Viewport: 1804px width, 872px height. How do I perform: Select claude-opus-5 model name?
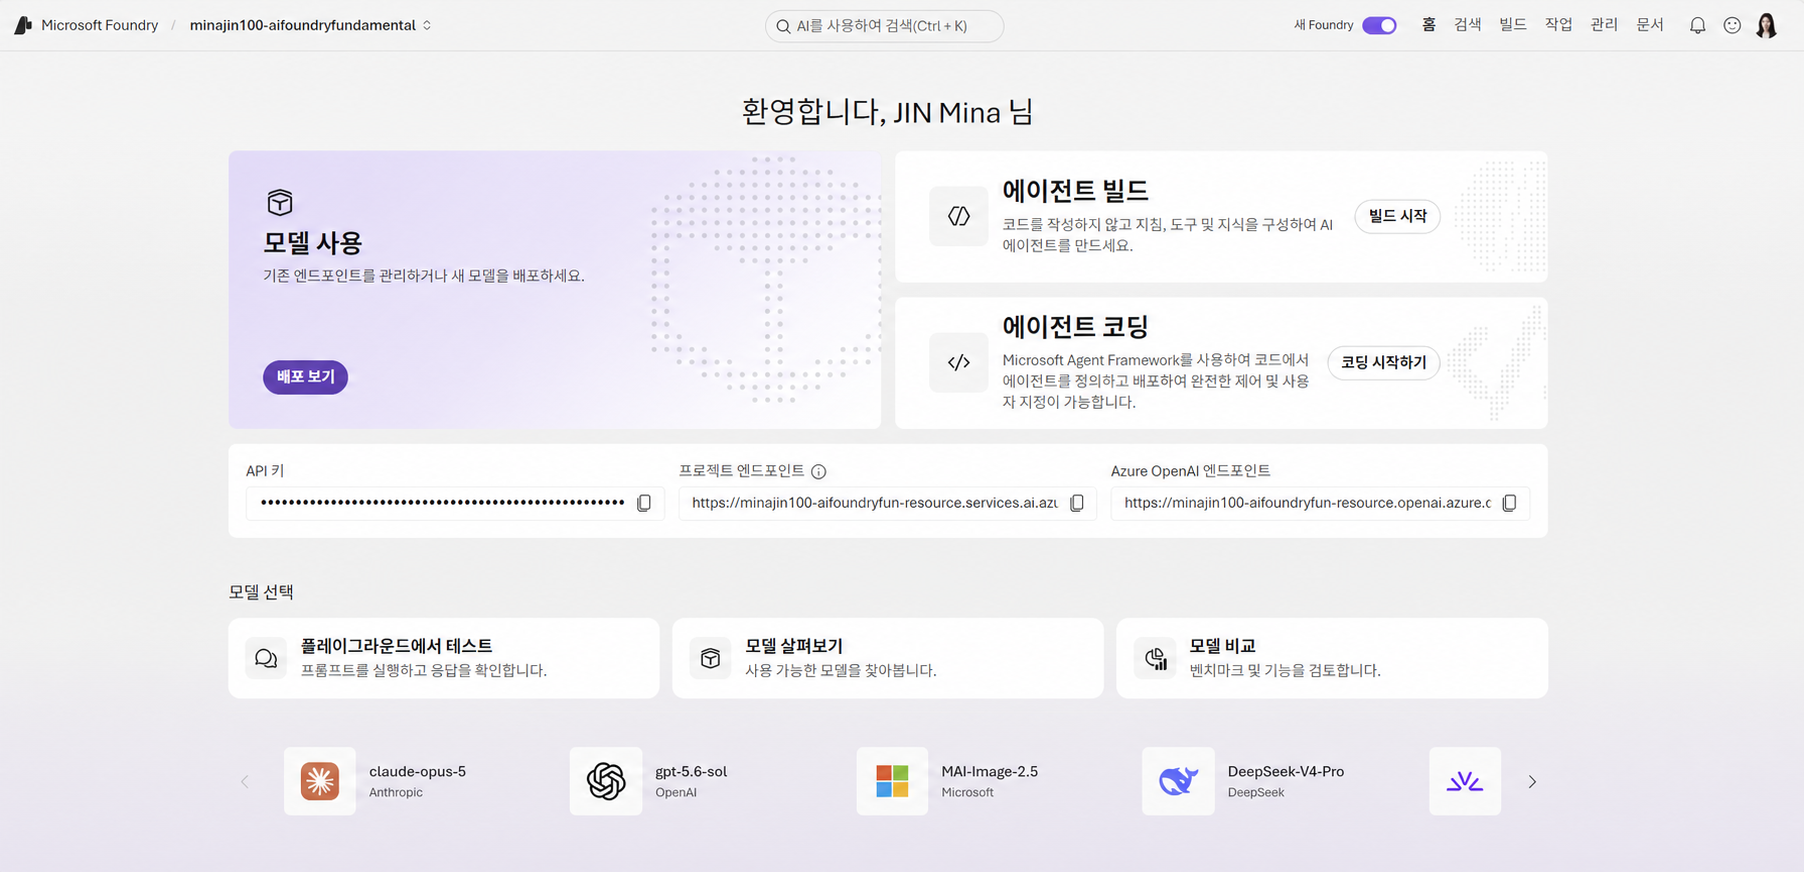pyautogui.click(x=418, y=771)
